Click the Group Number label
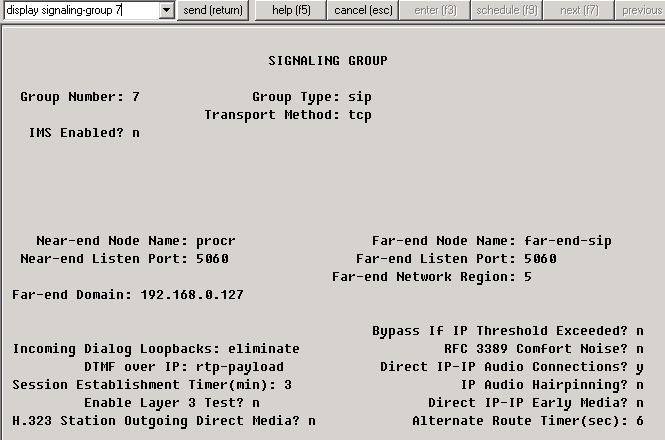Screen dimensions: 665x440 pos(72,97)
